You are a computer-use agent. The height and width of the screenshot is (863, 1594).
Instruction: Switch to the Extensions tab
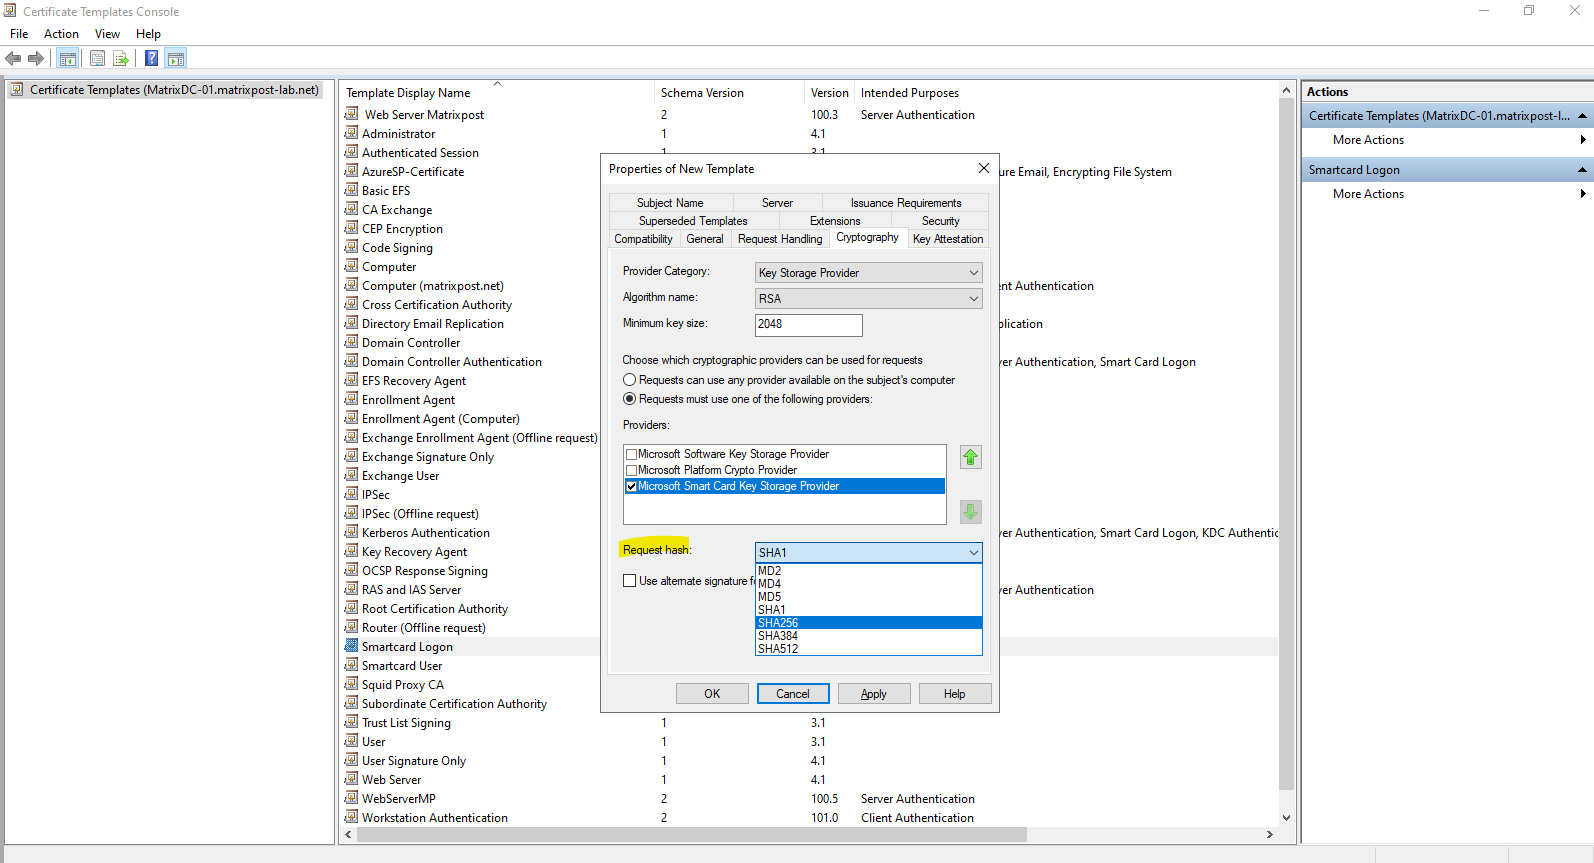point(835,221)
